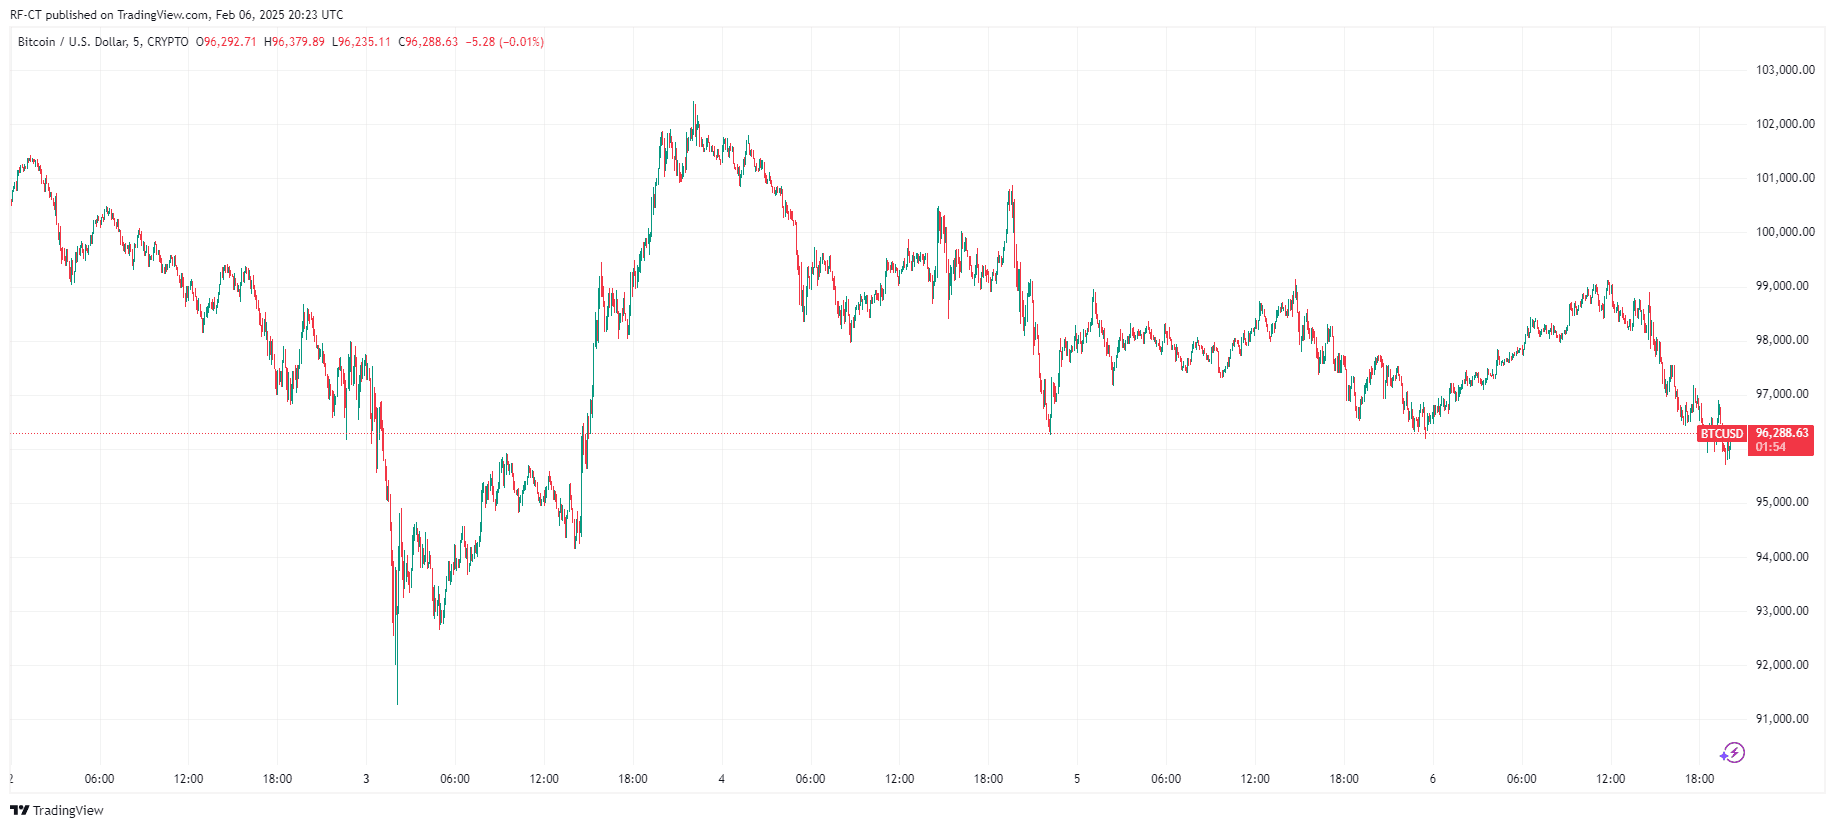The height and width of the screenshot is (828, 1835).
Task: Click the −5.28 (−0.01%) change readout
Action: click(505, 42)
